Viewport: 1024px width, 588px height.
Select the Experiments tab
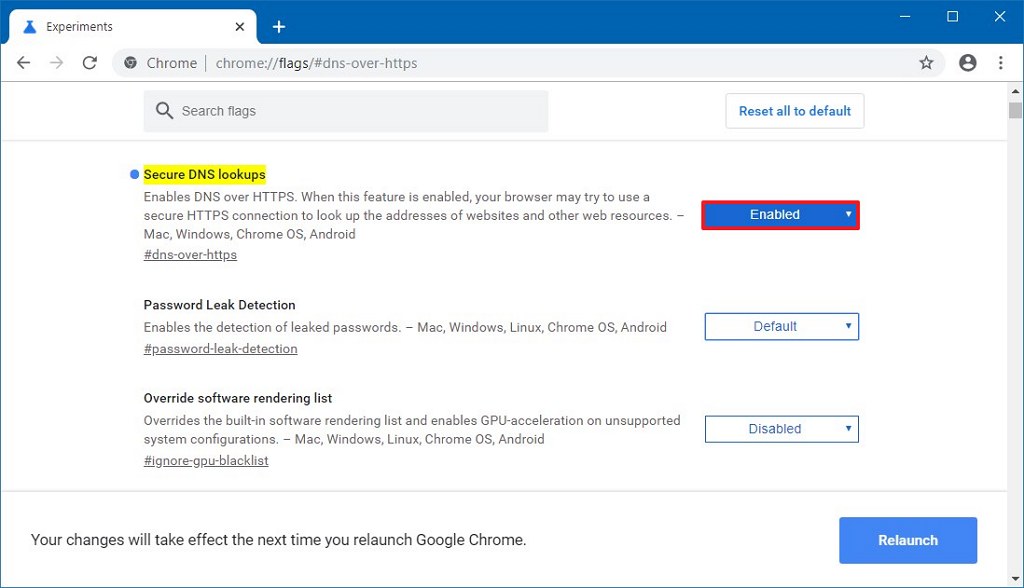[120, 27]
